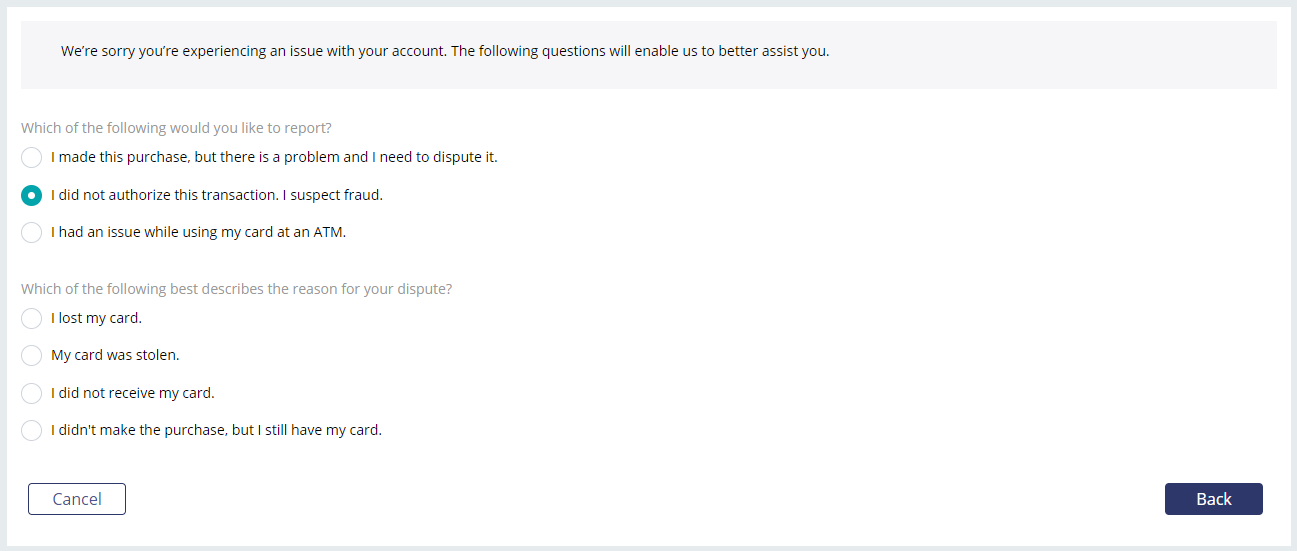Click the Cancel button
This screenshot has height=551, width=1297.
pyautogui.click(x=77, y=499)
